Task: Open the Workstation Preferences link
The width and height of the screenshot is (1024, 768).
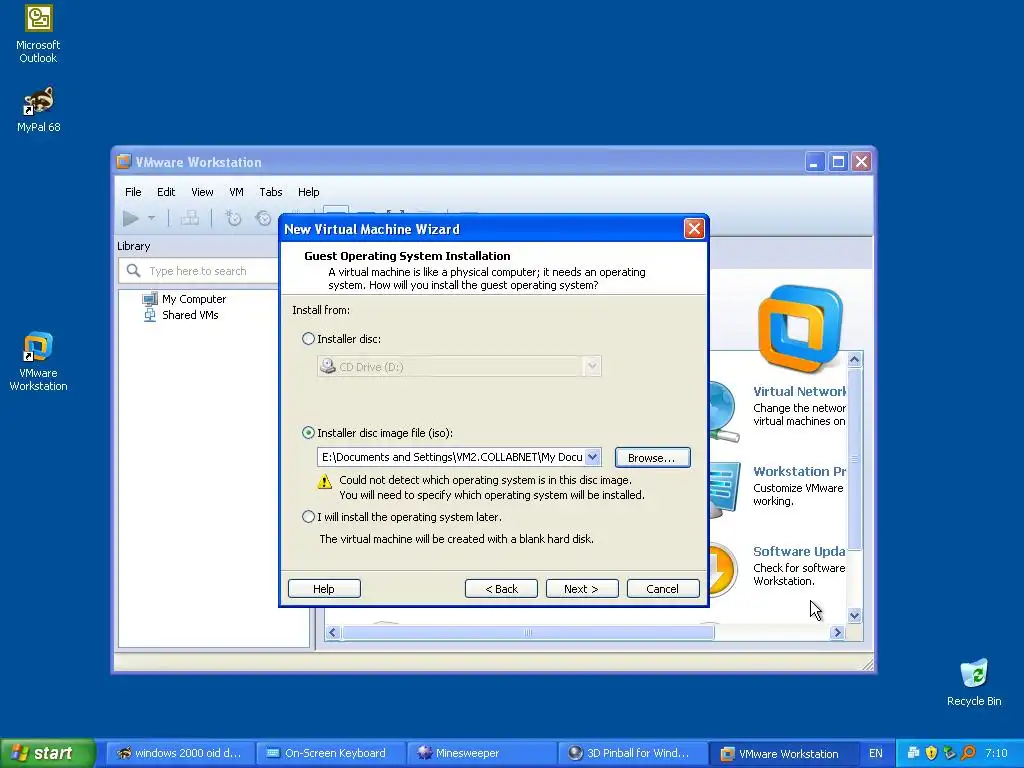Action: (799, 471)
